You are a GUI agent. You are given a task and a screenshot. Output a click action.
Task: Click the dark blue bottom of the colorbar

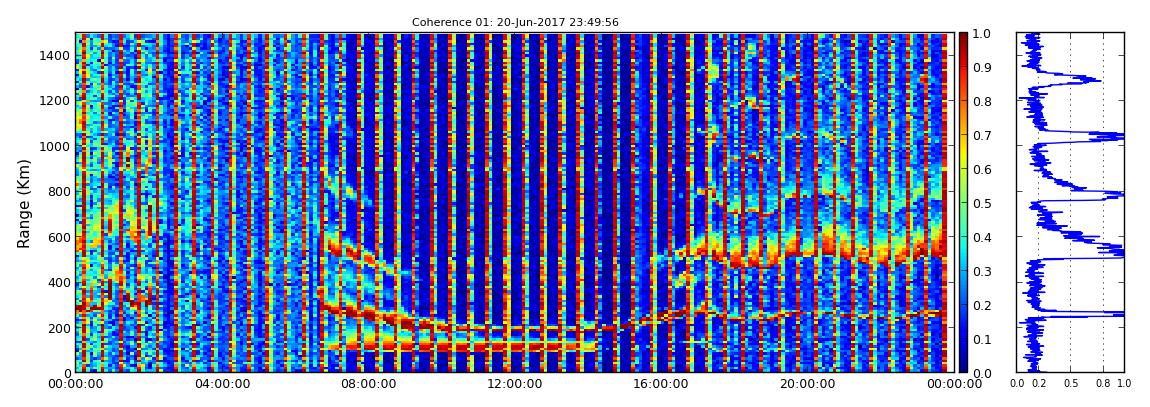point(964,366)
